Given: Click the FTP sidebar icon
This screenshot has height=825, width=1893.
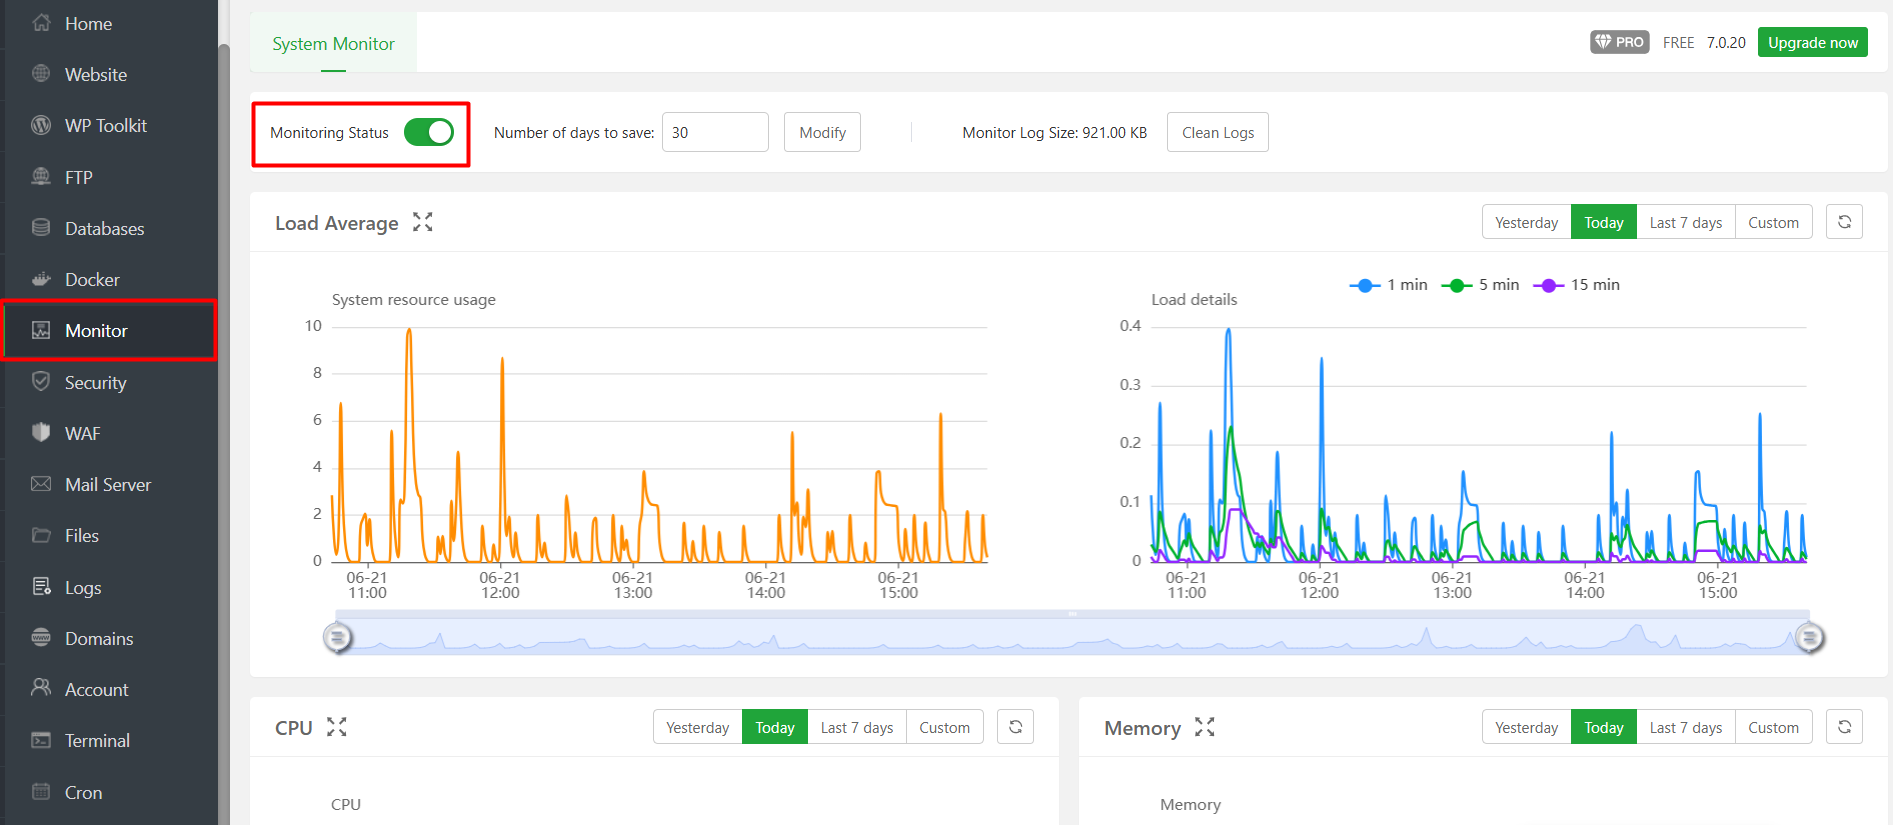Looking at the screenshot, I should tap(41, 177).
